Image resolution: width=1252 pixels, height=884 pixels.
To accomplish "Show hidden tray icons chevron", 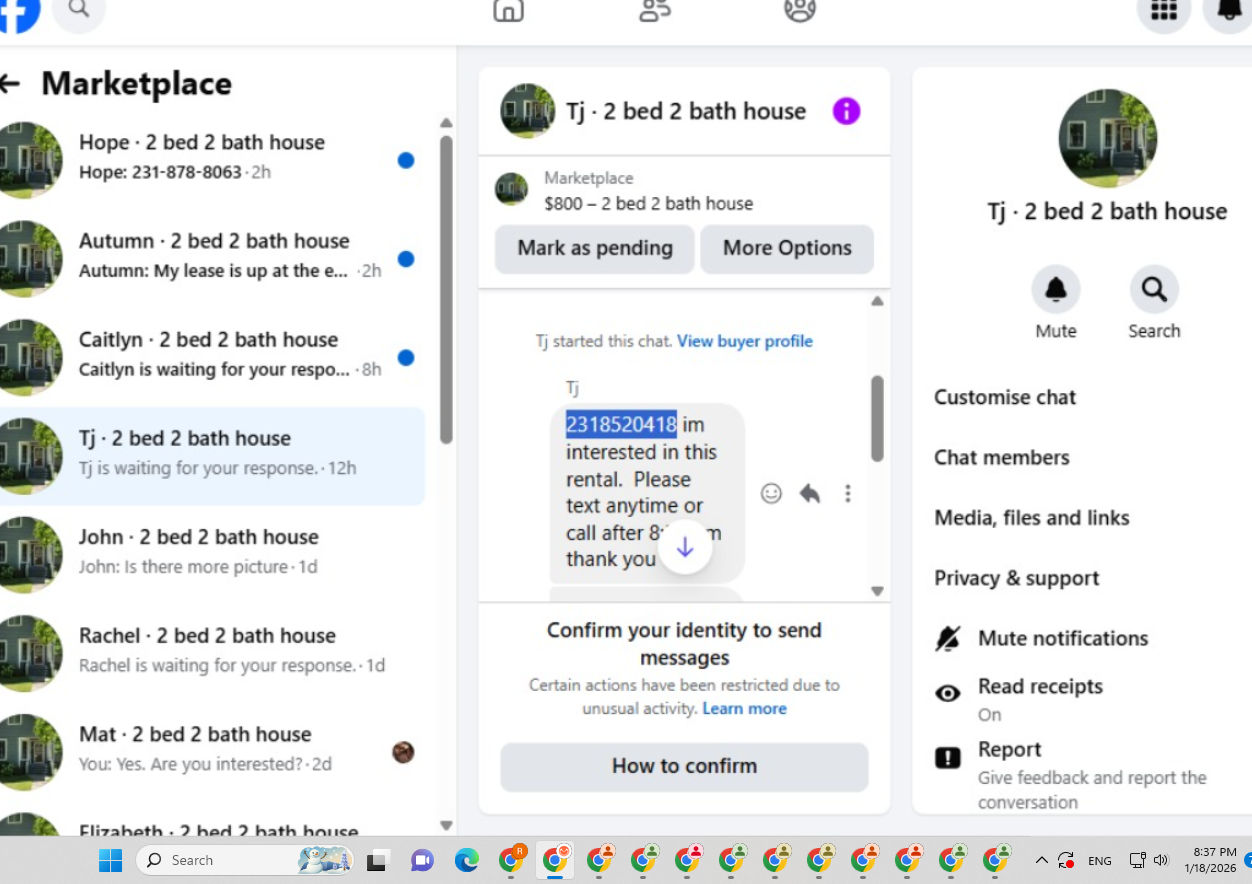I will pyautogui.click(x=1041, y=860).
